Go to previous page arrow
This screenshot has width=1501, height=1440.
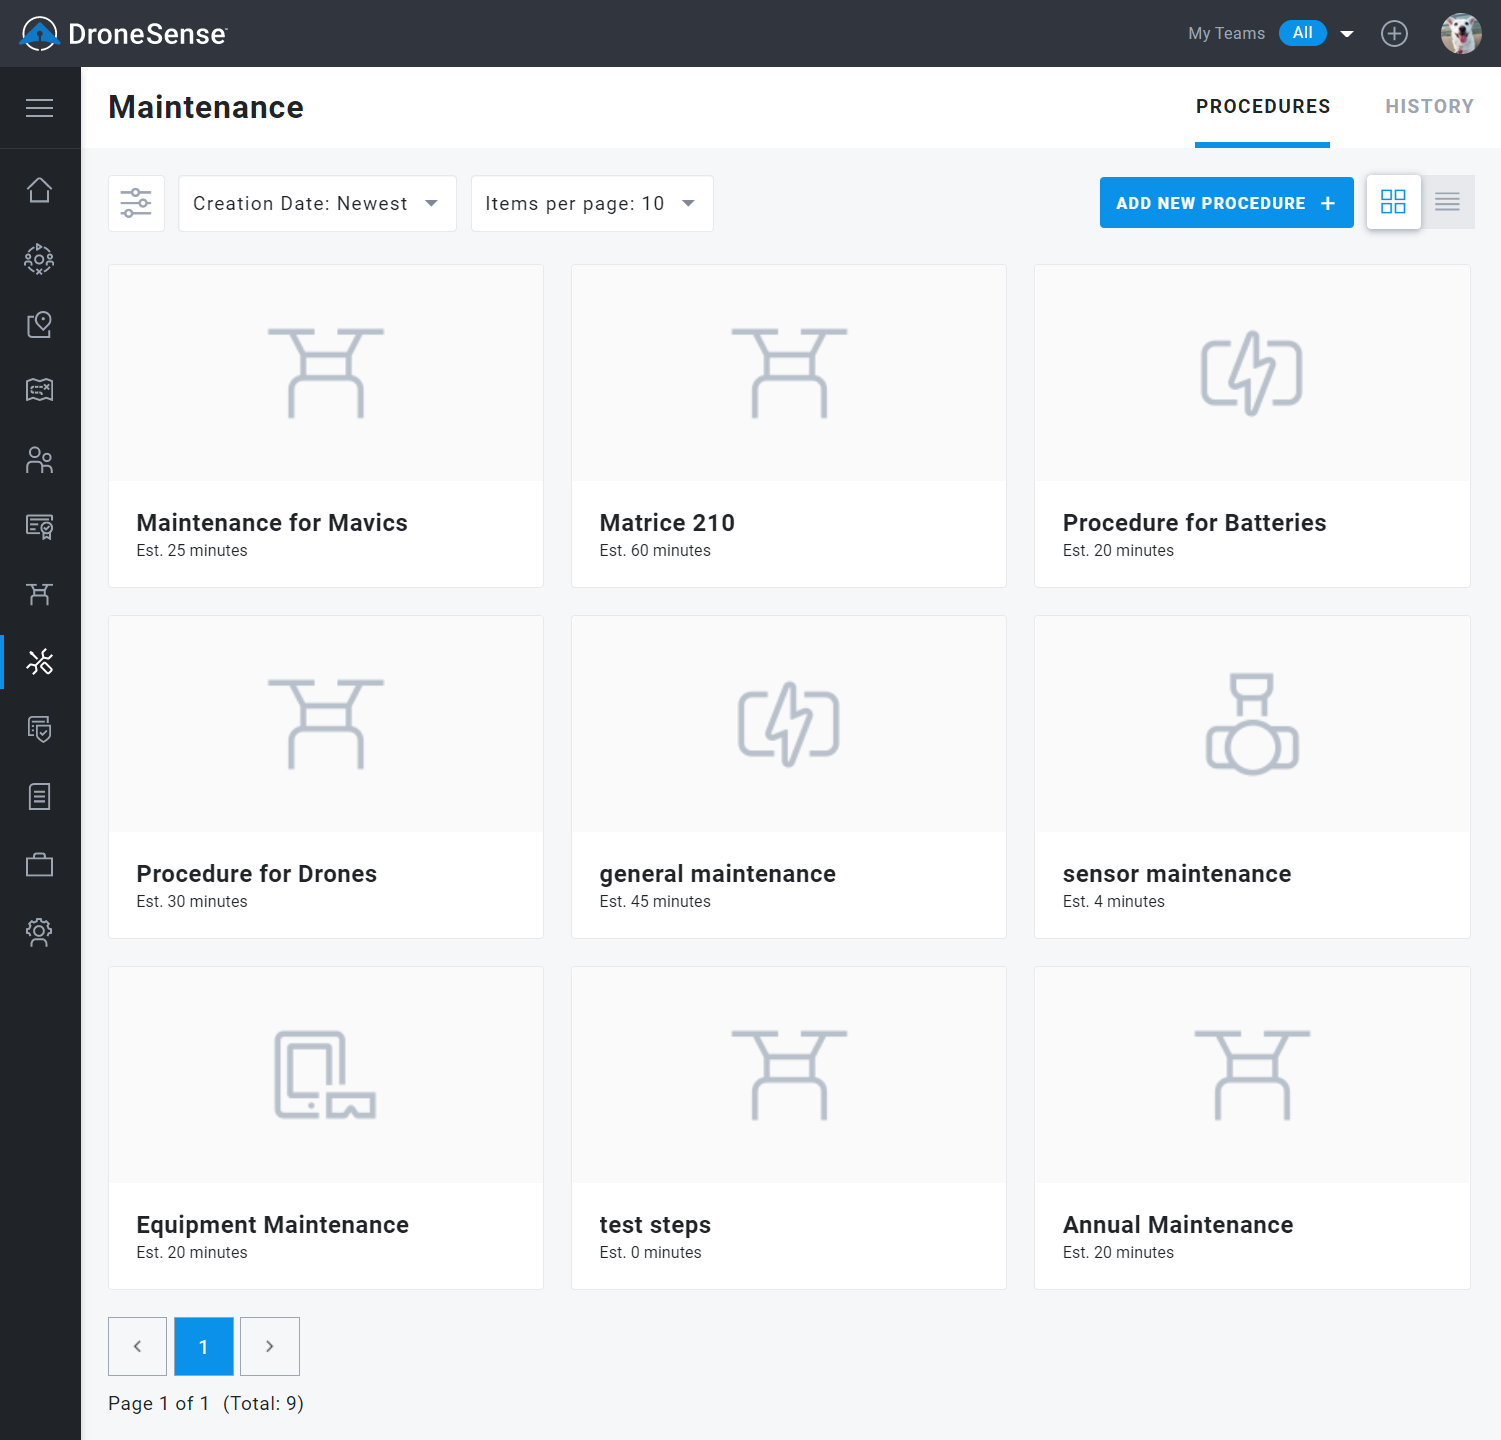pos(137,1346)
